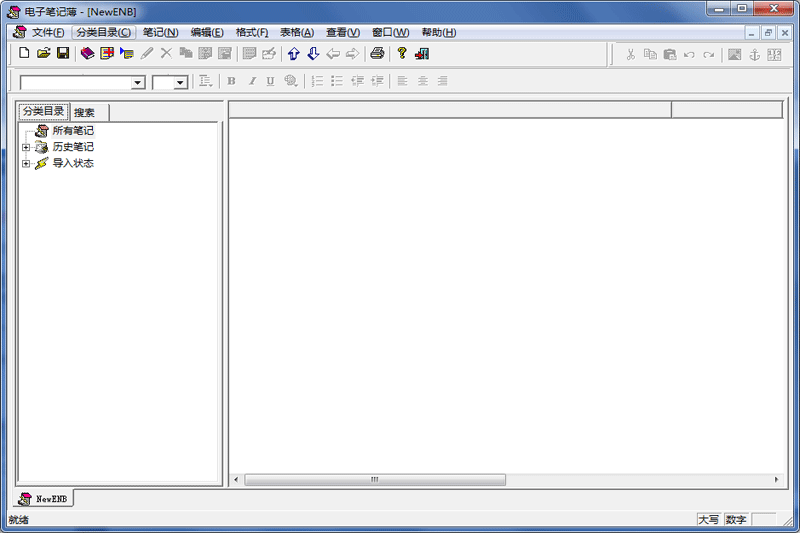Expand the 历史笔记 tree node
800x533 pixels.
click(26, 147)
